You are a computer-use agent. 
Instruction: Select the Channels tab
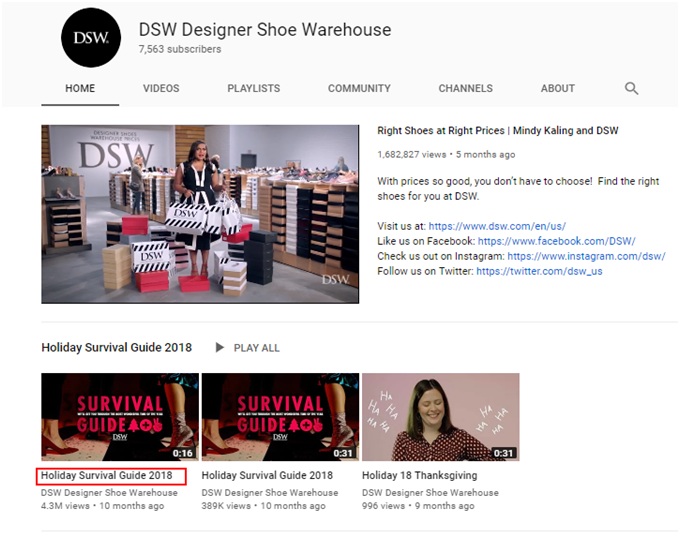click(x=465, y=88)
